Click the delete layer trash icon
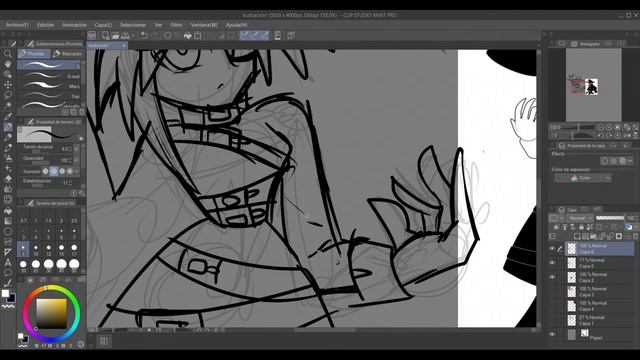 635,236
